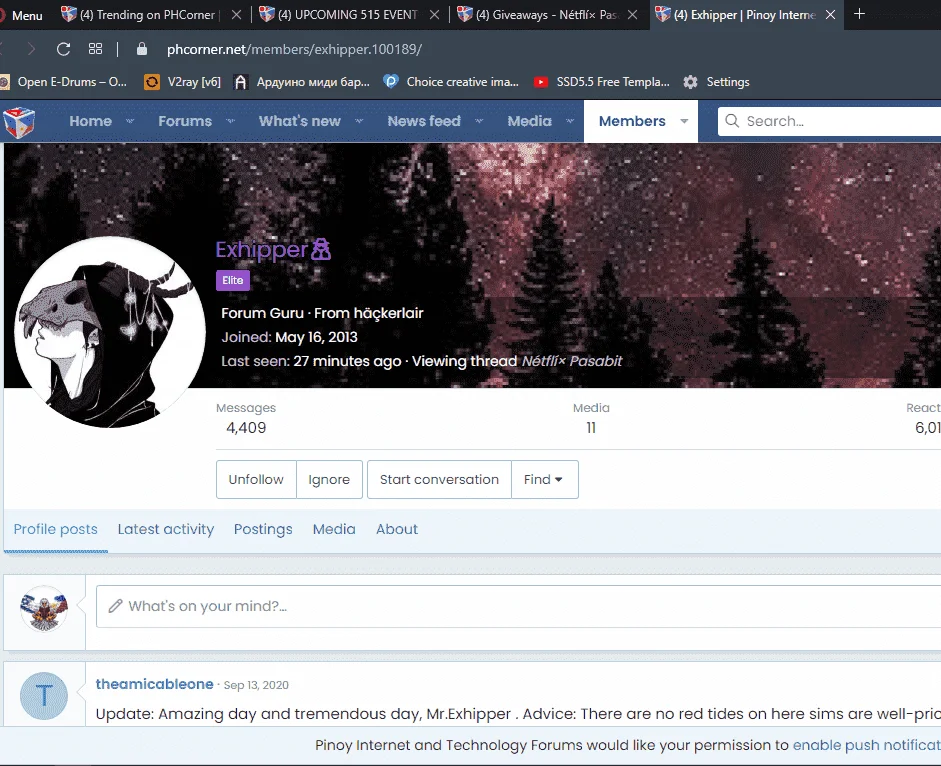Open the Open E-Drums bookmark
The image size is (941, 766).
(x=64, y=82)
